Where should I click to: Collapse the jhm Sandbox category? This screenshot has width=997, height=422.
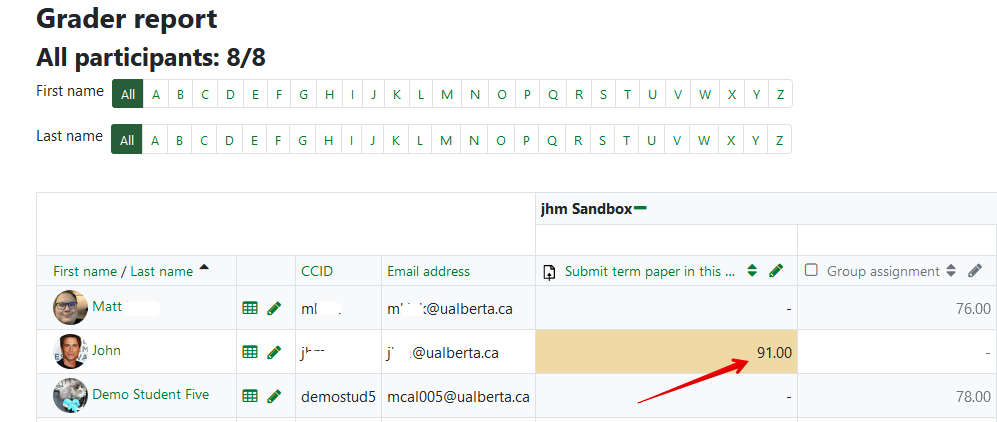640,208
